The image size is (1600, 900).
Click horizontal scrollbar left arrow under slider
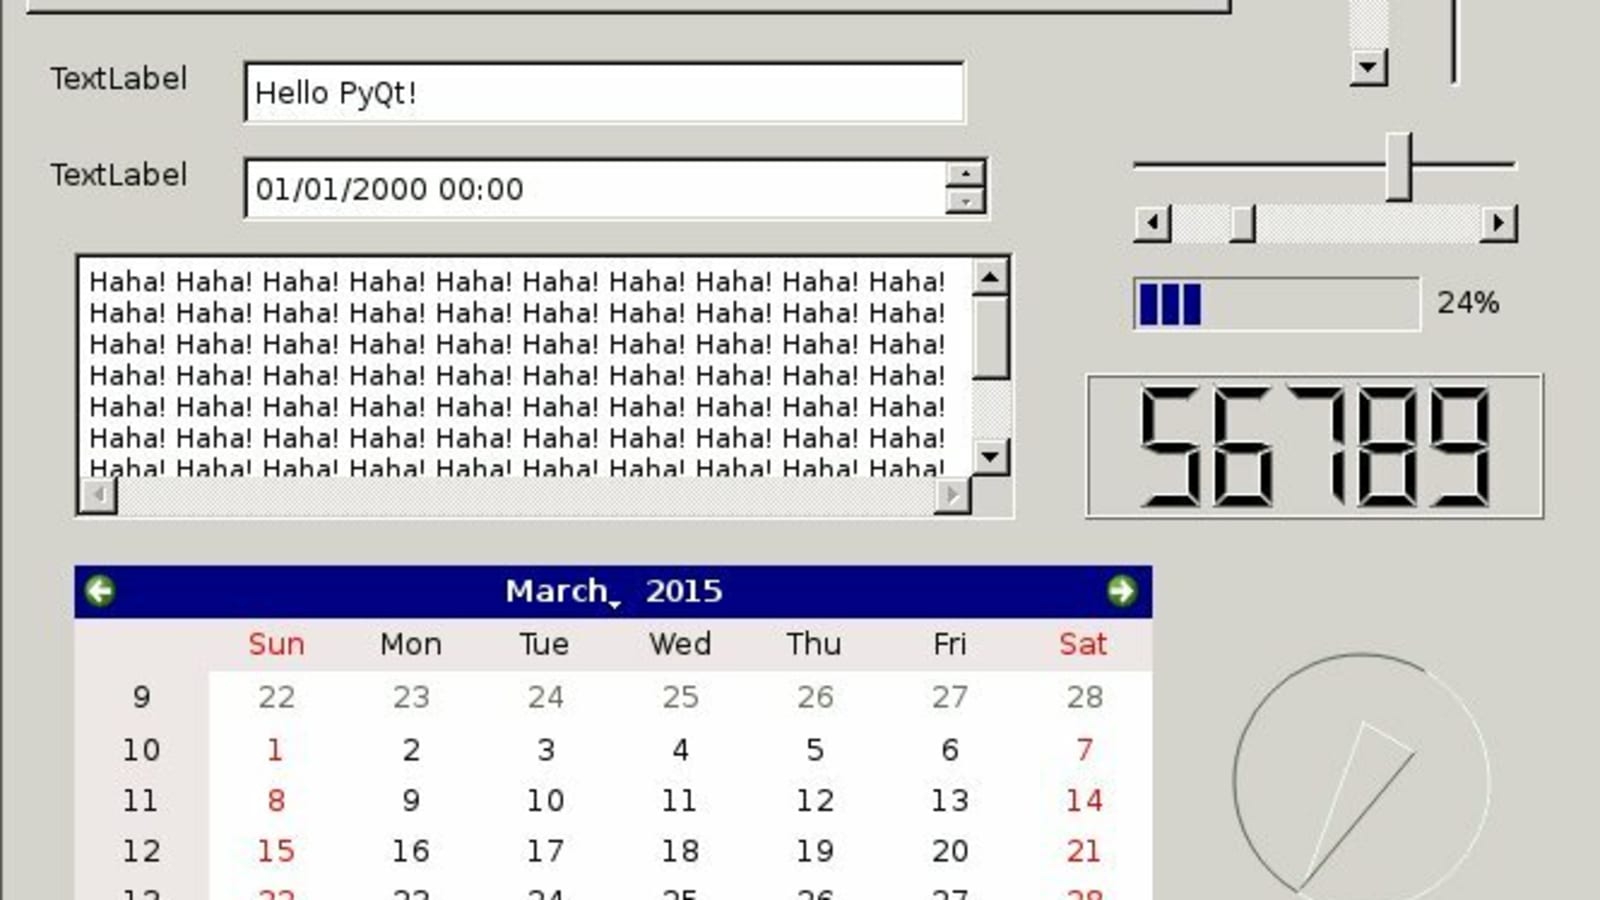pos(1153,223)
